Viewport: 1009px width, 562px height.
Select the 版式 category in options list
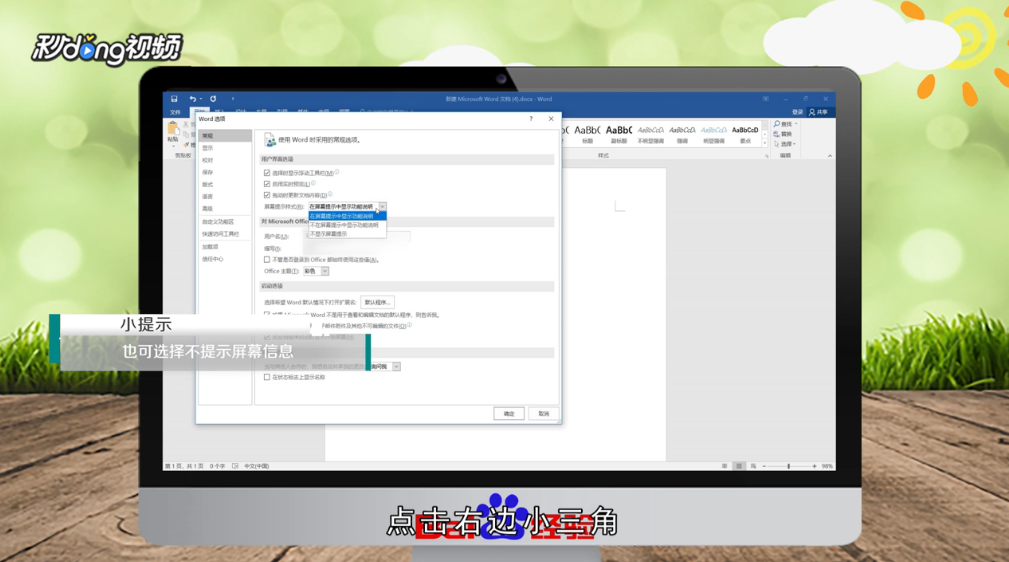225,185
